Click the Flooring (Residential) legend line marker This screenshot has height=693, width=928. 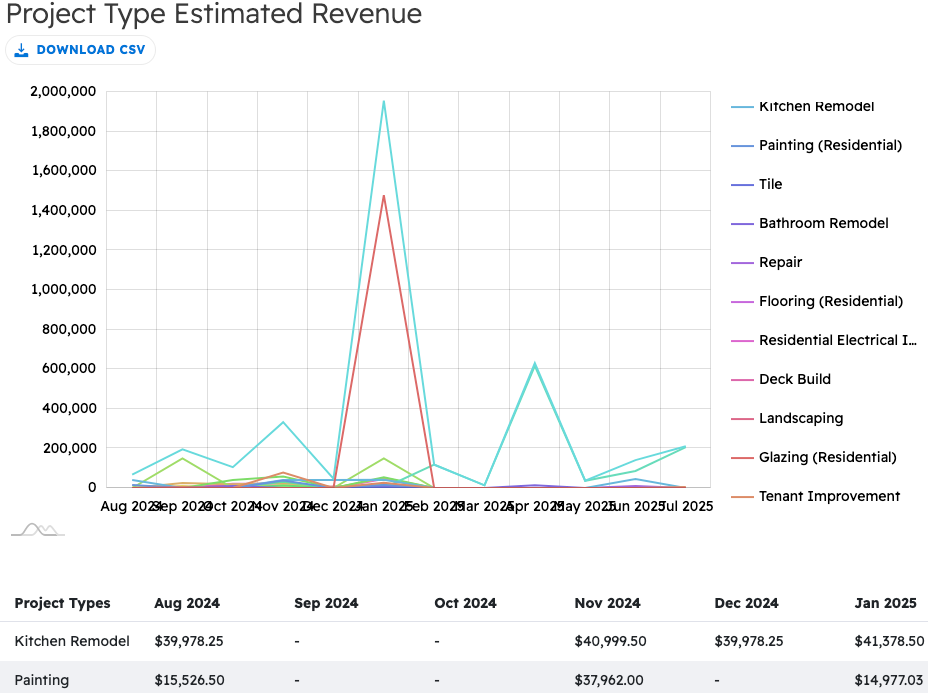click(x=742, y=302)
